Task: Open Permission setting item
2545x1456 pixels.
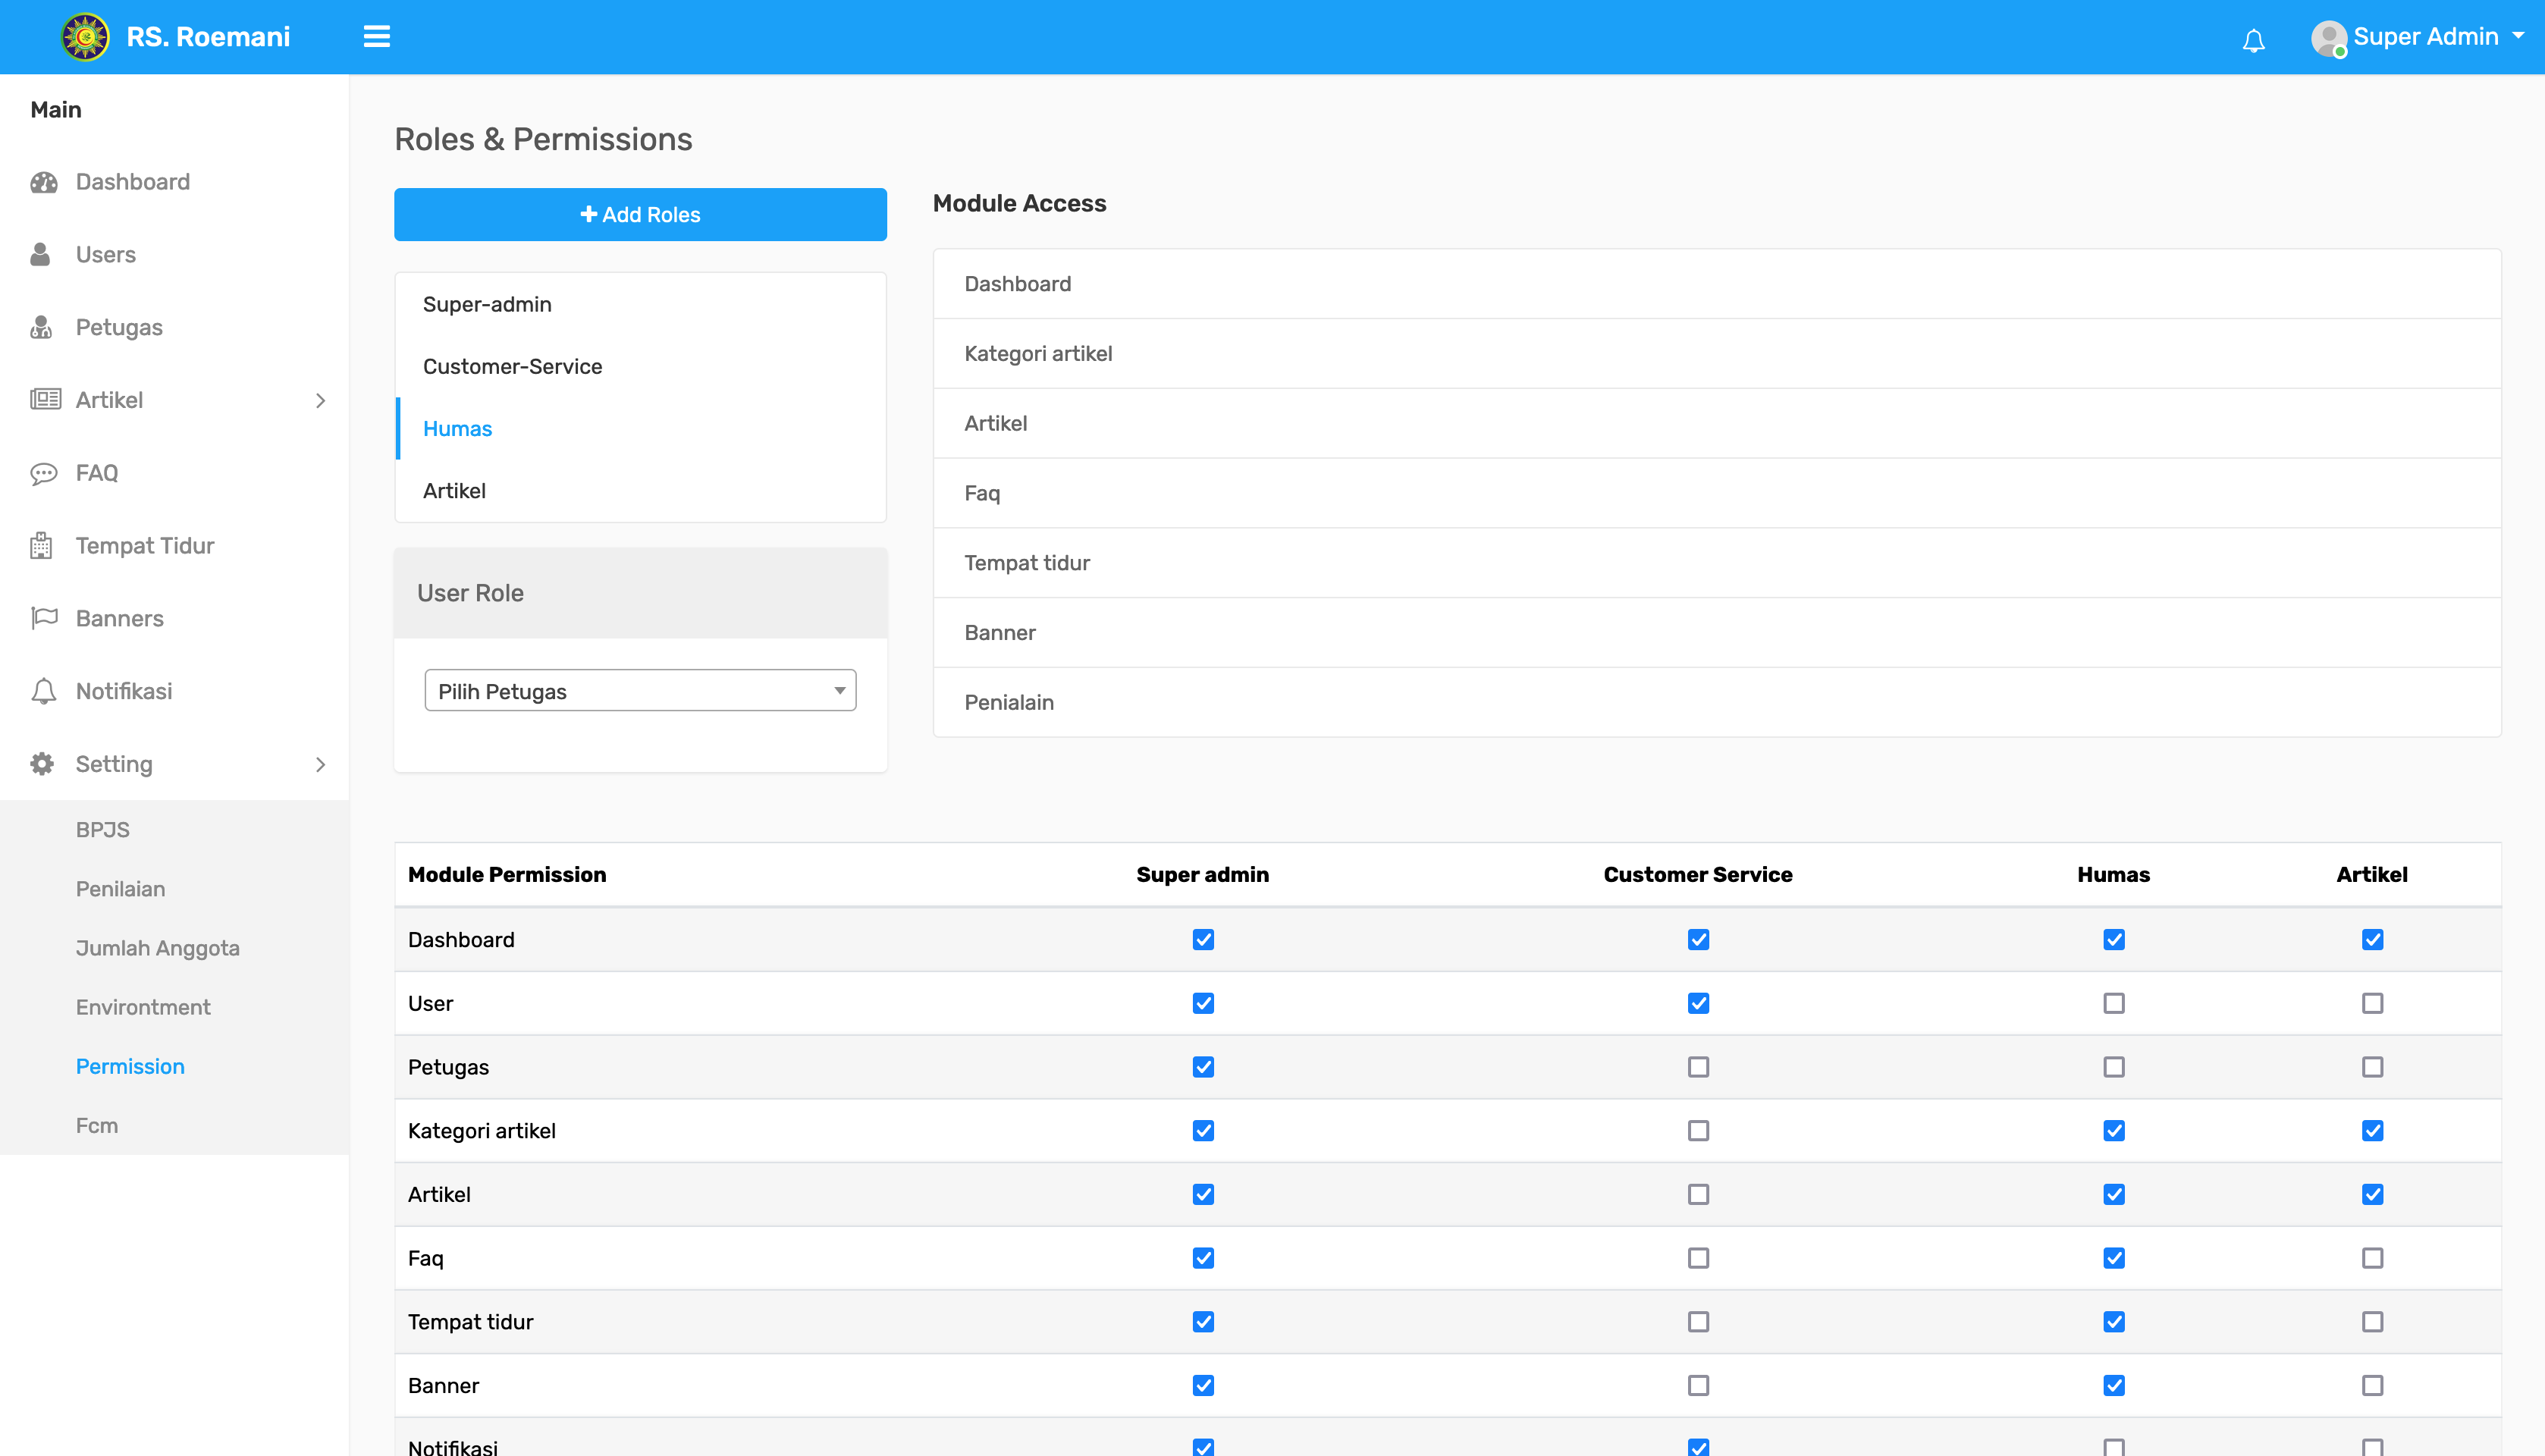Action: (x=130, y=1066)
